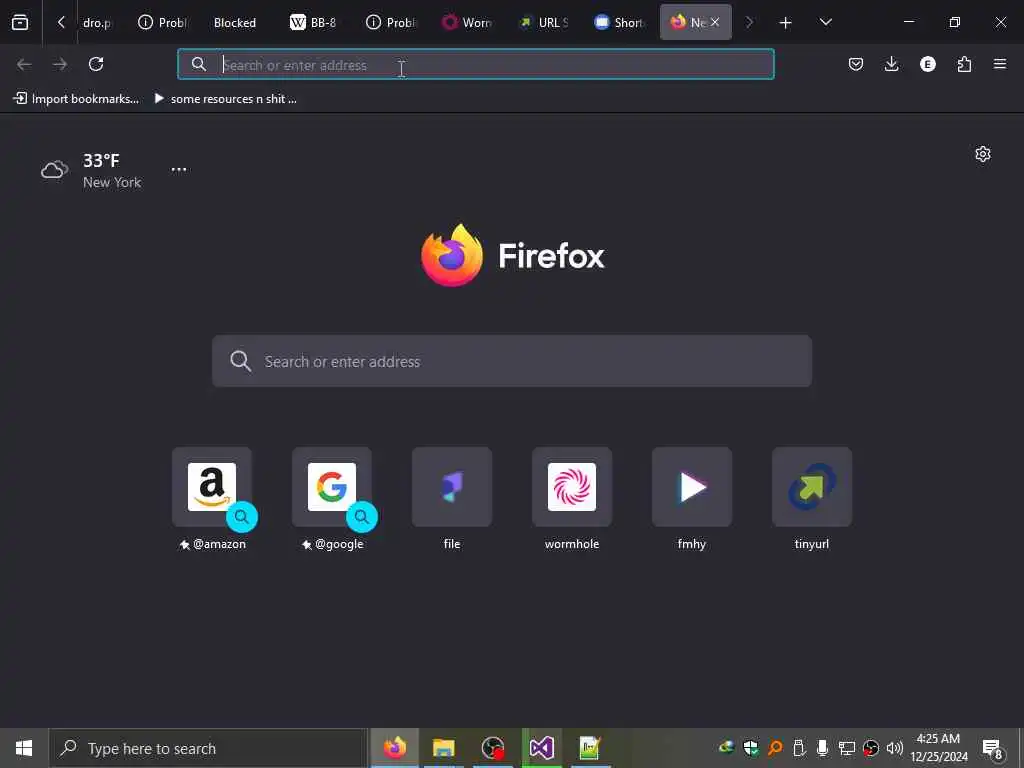
Task: Expand the list all tabs dropdown
Action: 825,22
